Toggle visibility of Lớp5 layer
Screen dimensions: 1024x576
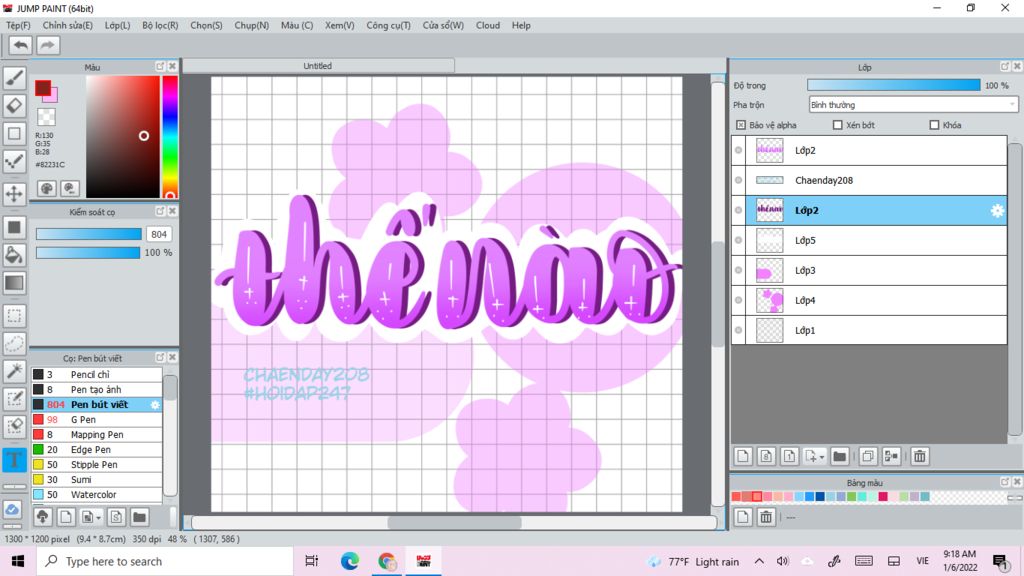pyautogui.click(x=739, y=240)
